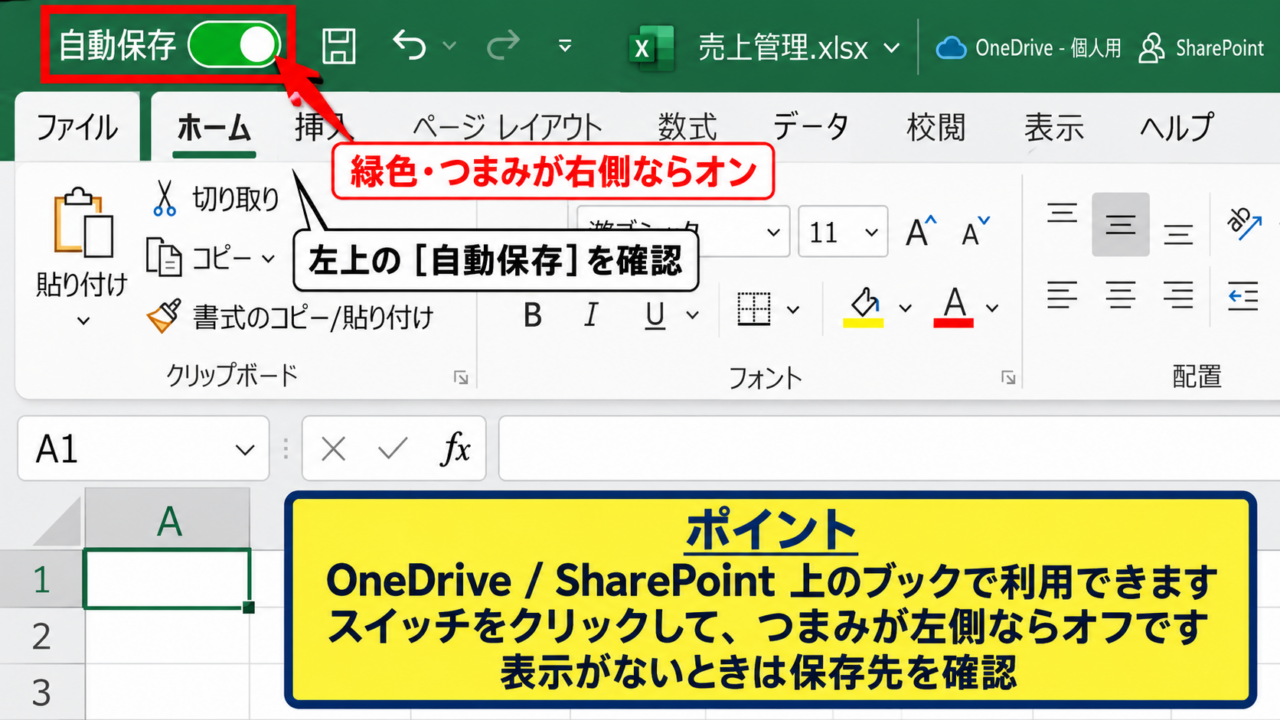Select the ホーム ribbon tab
1280x720 pixels.
click(214, 128)
